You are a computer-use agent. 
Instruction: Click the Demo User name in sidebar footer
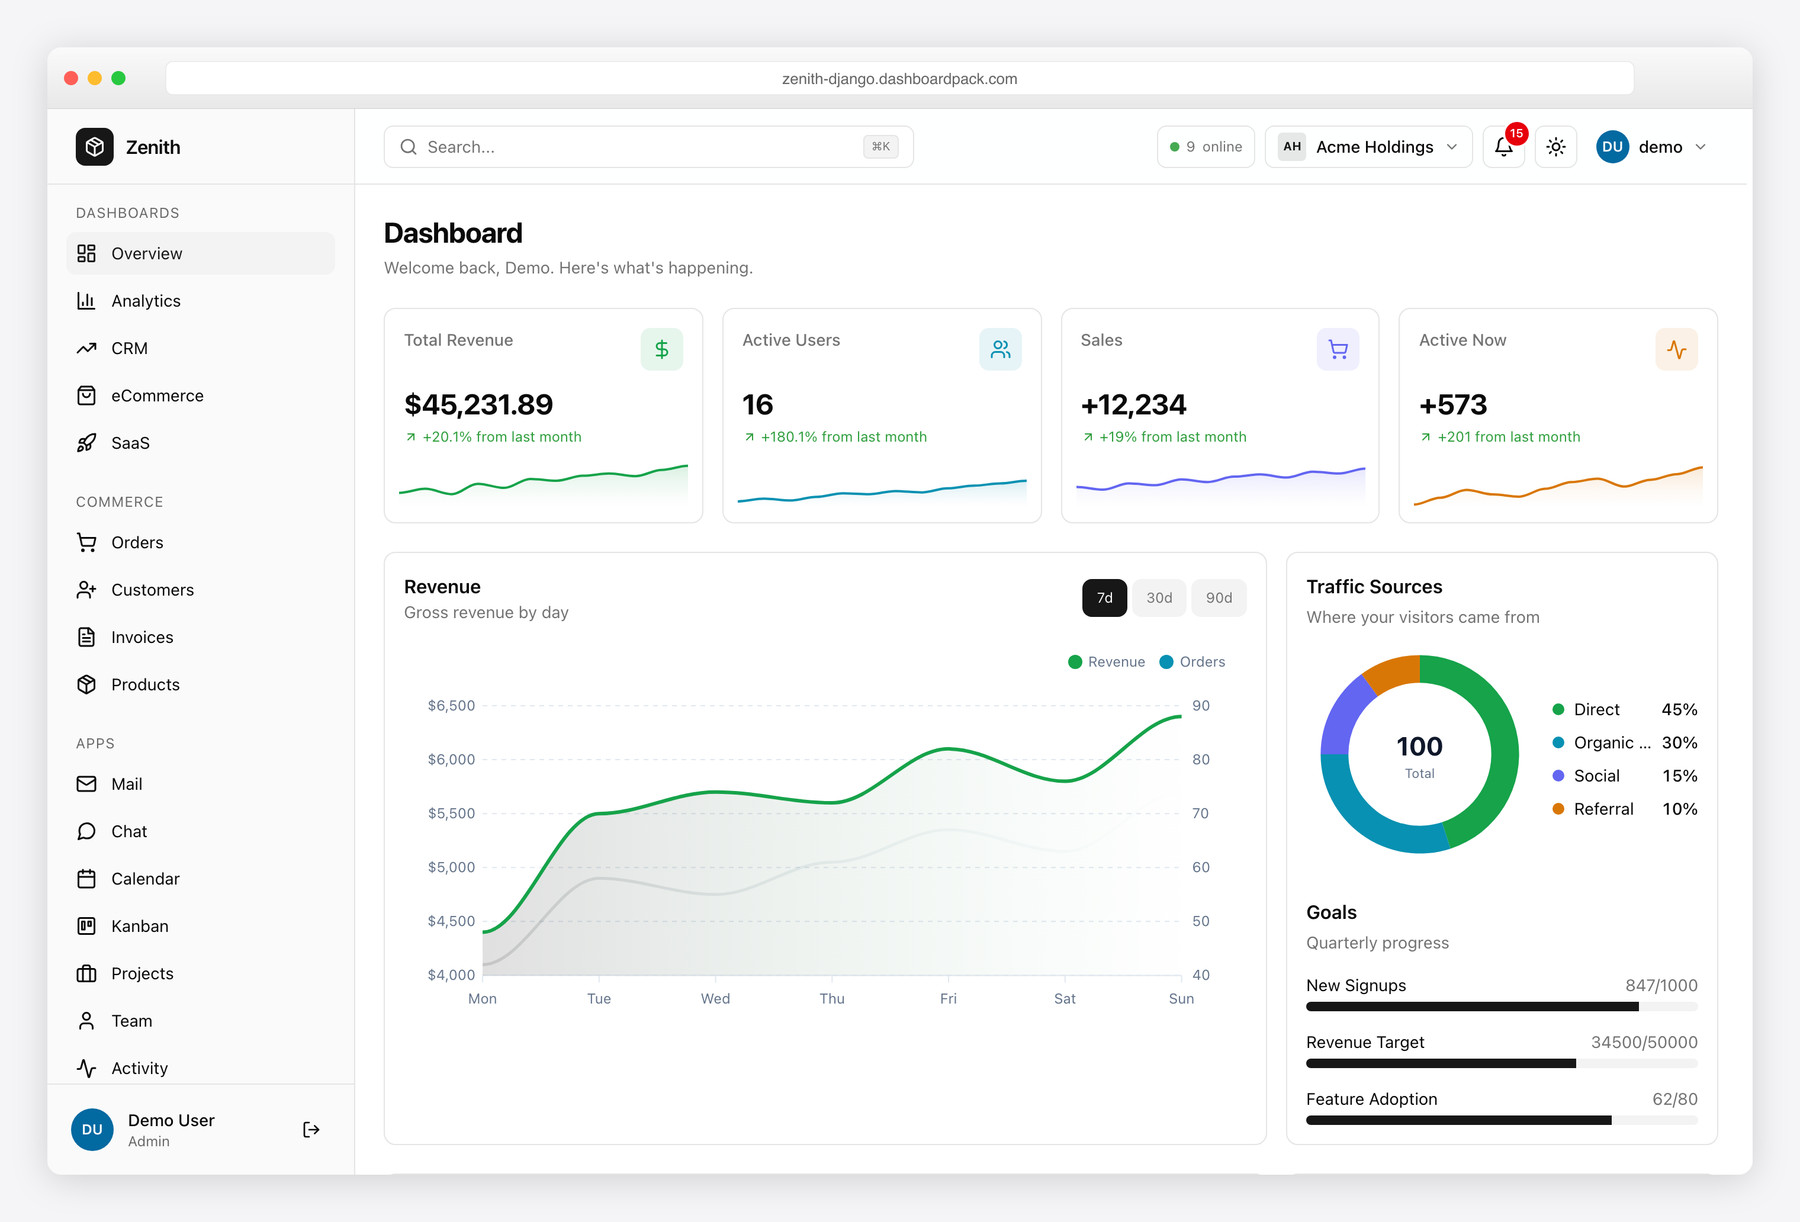point(171,1120)
